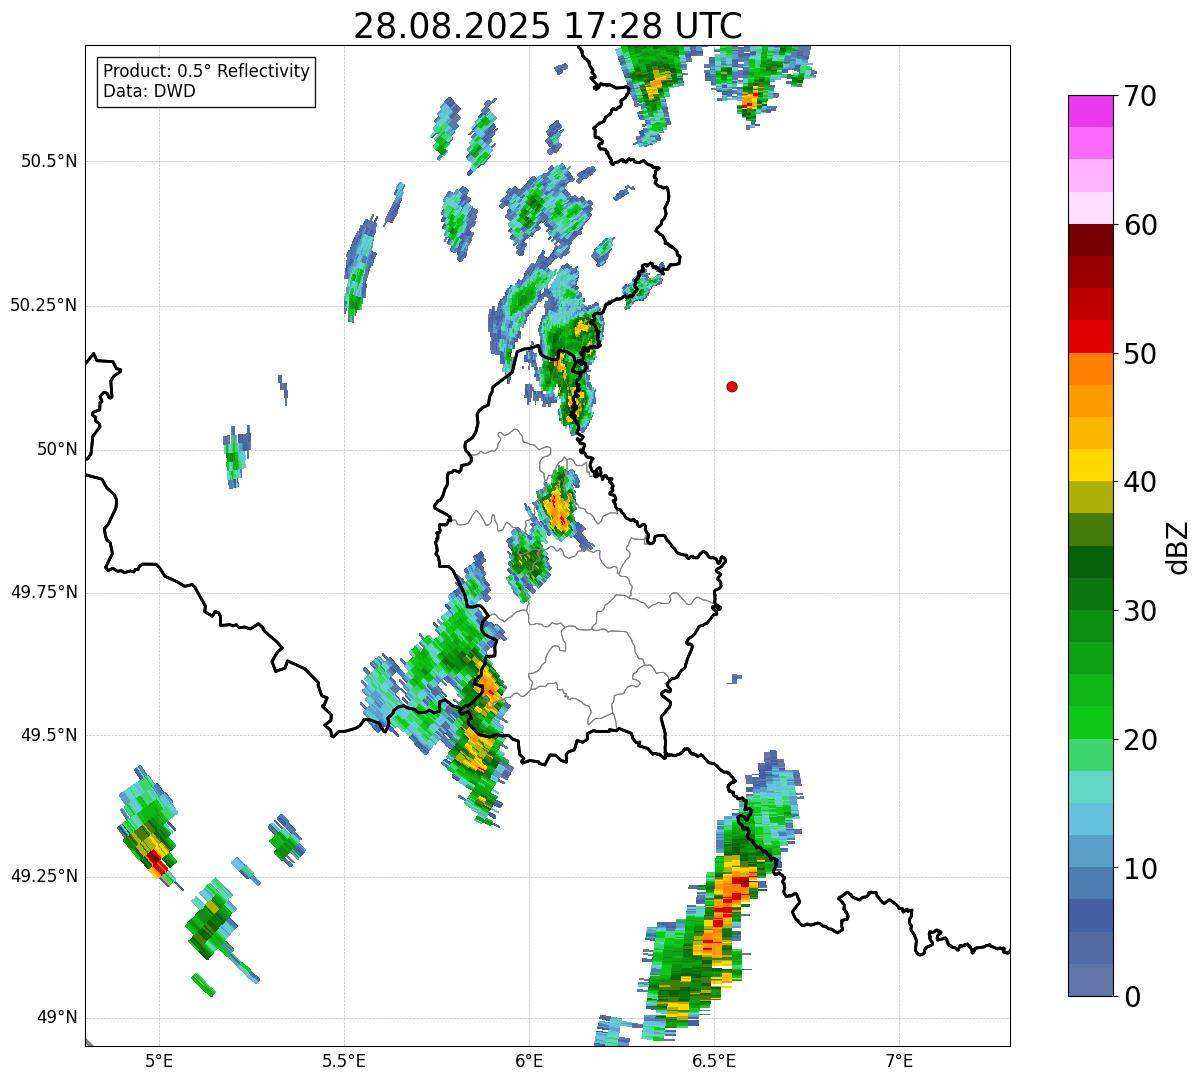Click the 6°E longitude label
The height and width of the screenshot is (1081, 1202).
[529, 1061]
